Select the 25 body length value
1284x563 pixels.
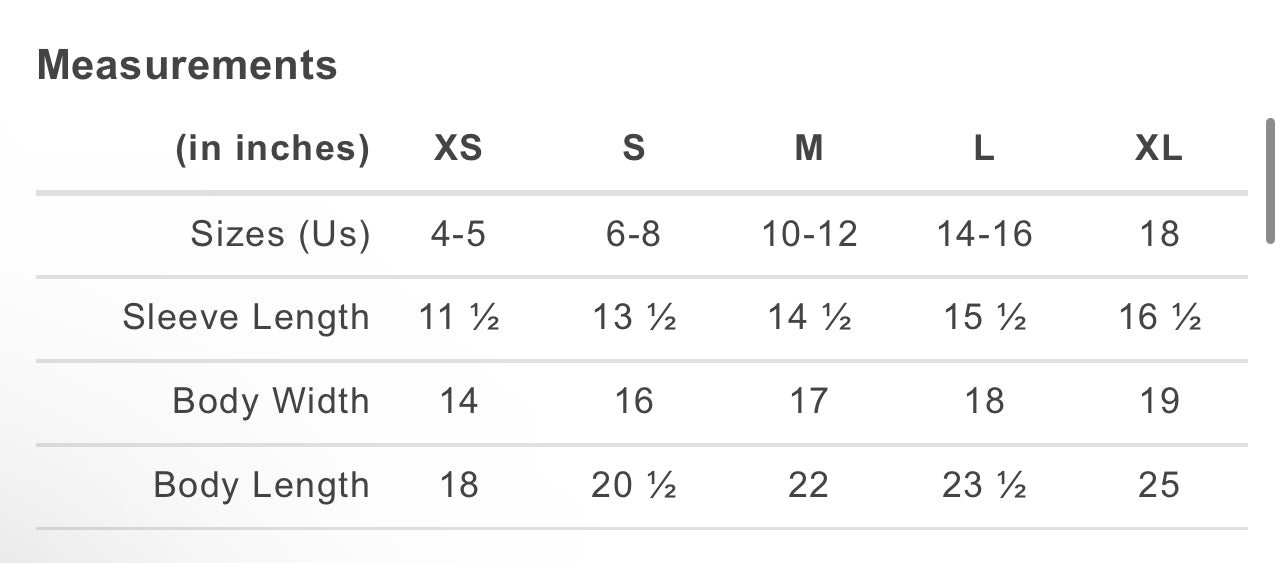[1159, 486]
